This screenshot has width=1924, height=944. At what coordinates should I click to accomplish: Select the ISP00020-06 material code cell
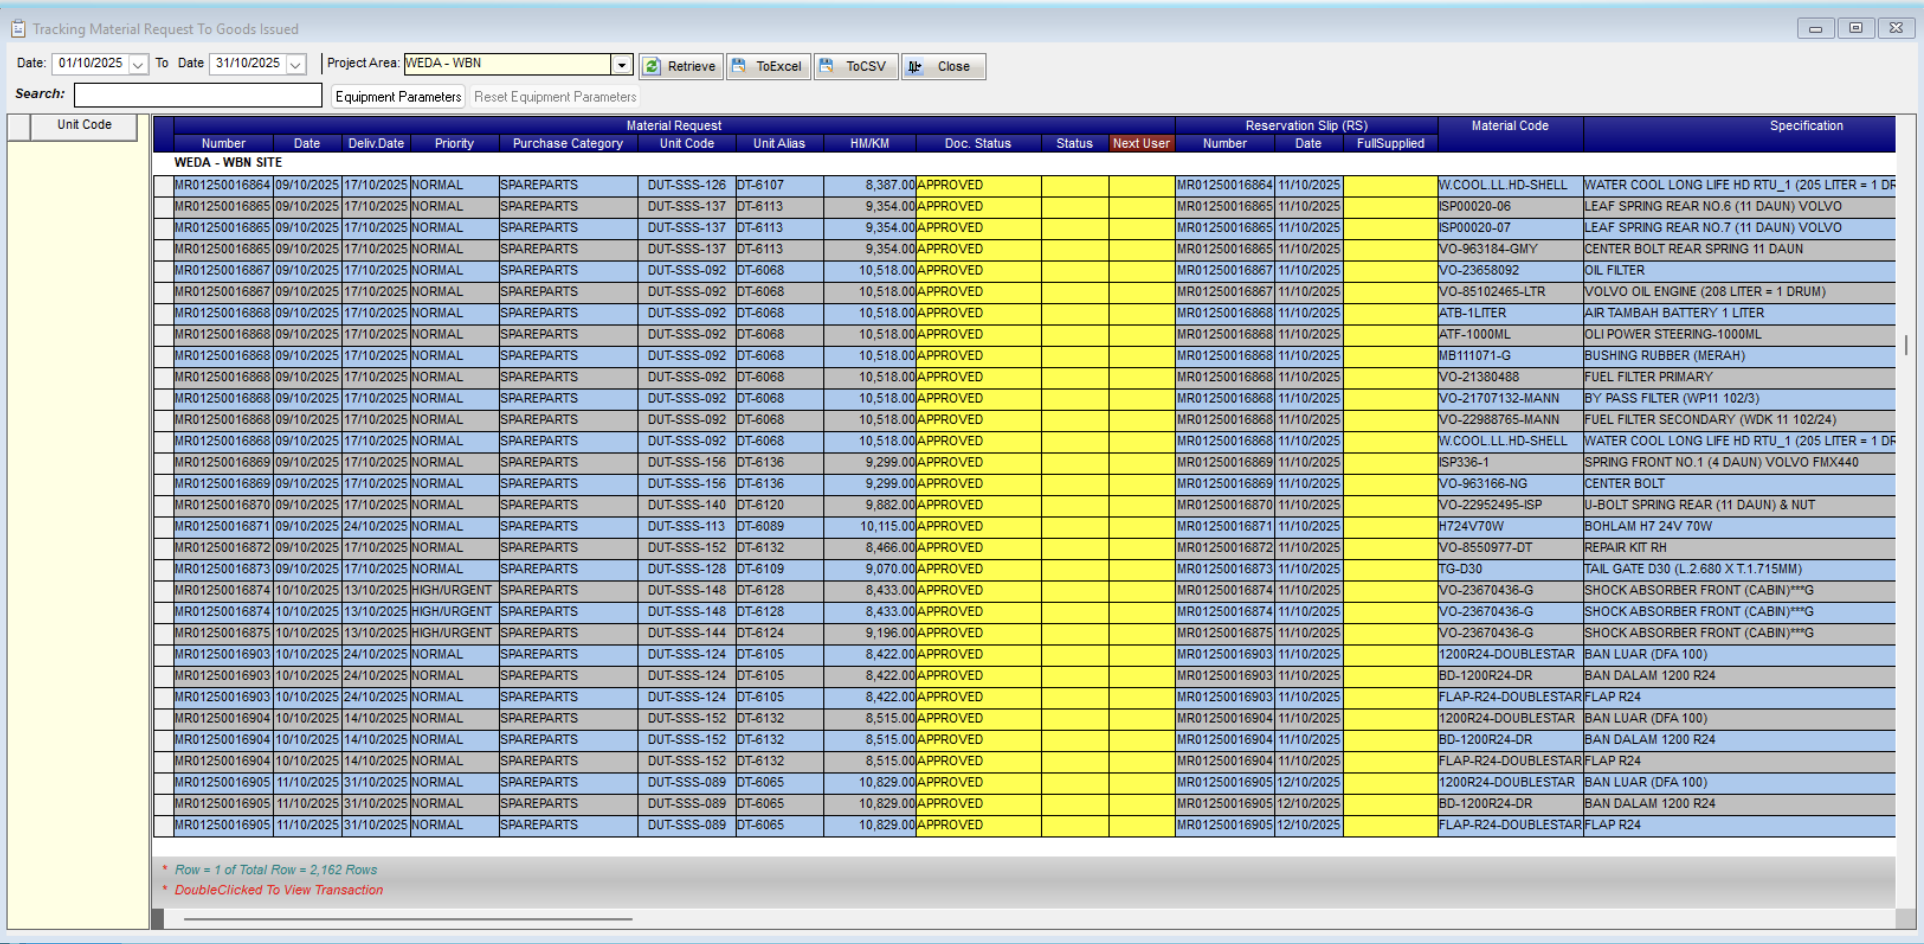(1510, 207)
